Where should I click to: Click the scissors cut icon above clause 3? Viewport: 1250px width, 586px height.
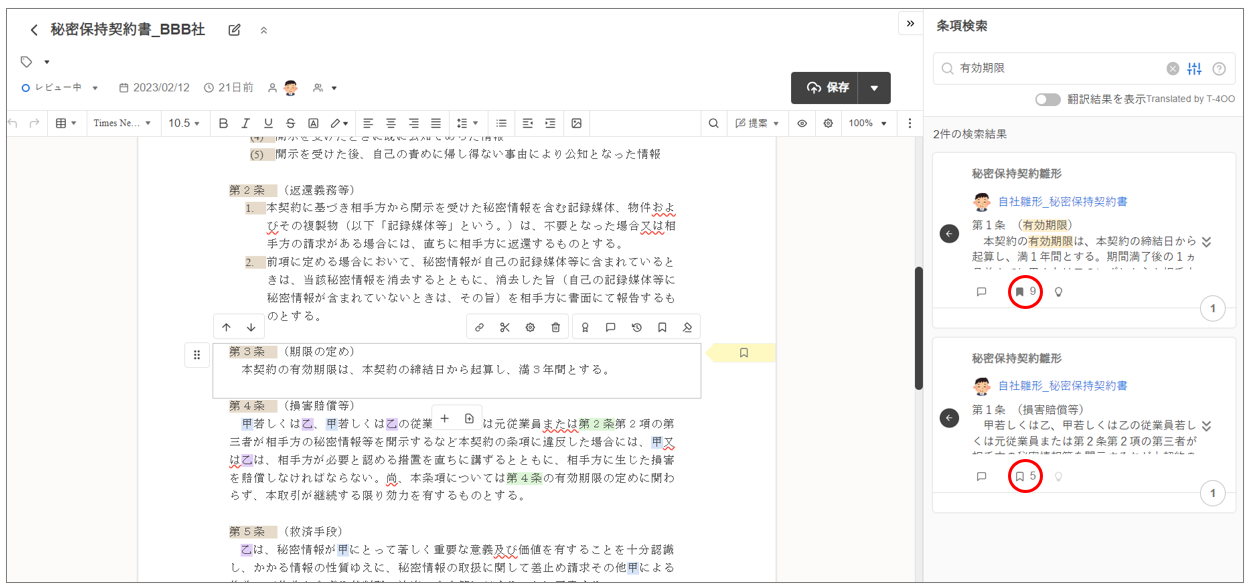(x=504, y=327)
